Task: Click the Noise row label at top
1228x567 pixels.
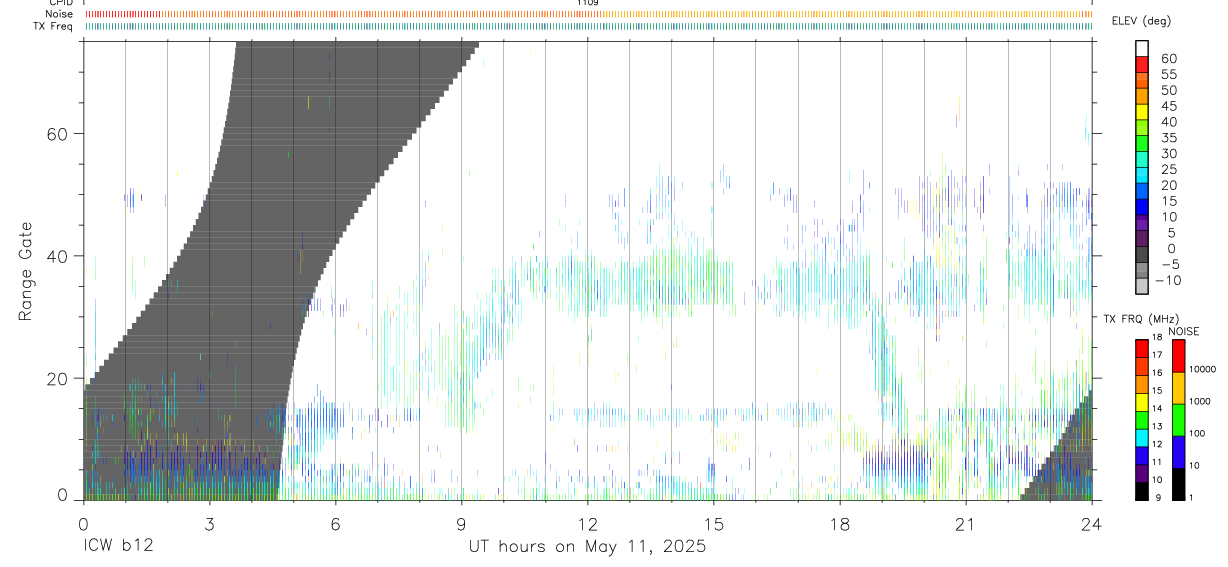Action: [x=60, y=14]
